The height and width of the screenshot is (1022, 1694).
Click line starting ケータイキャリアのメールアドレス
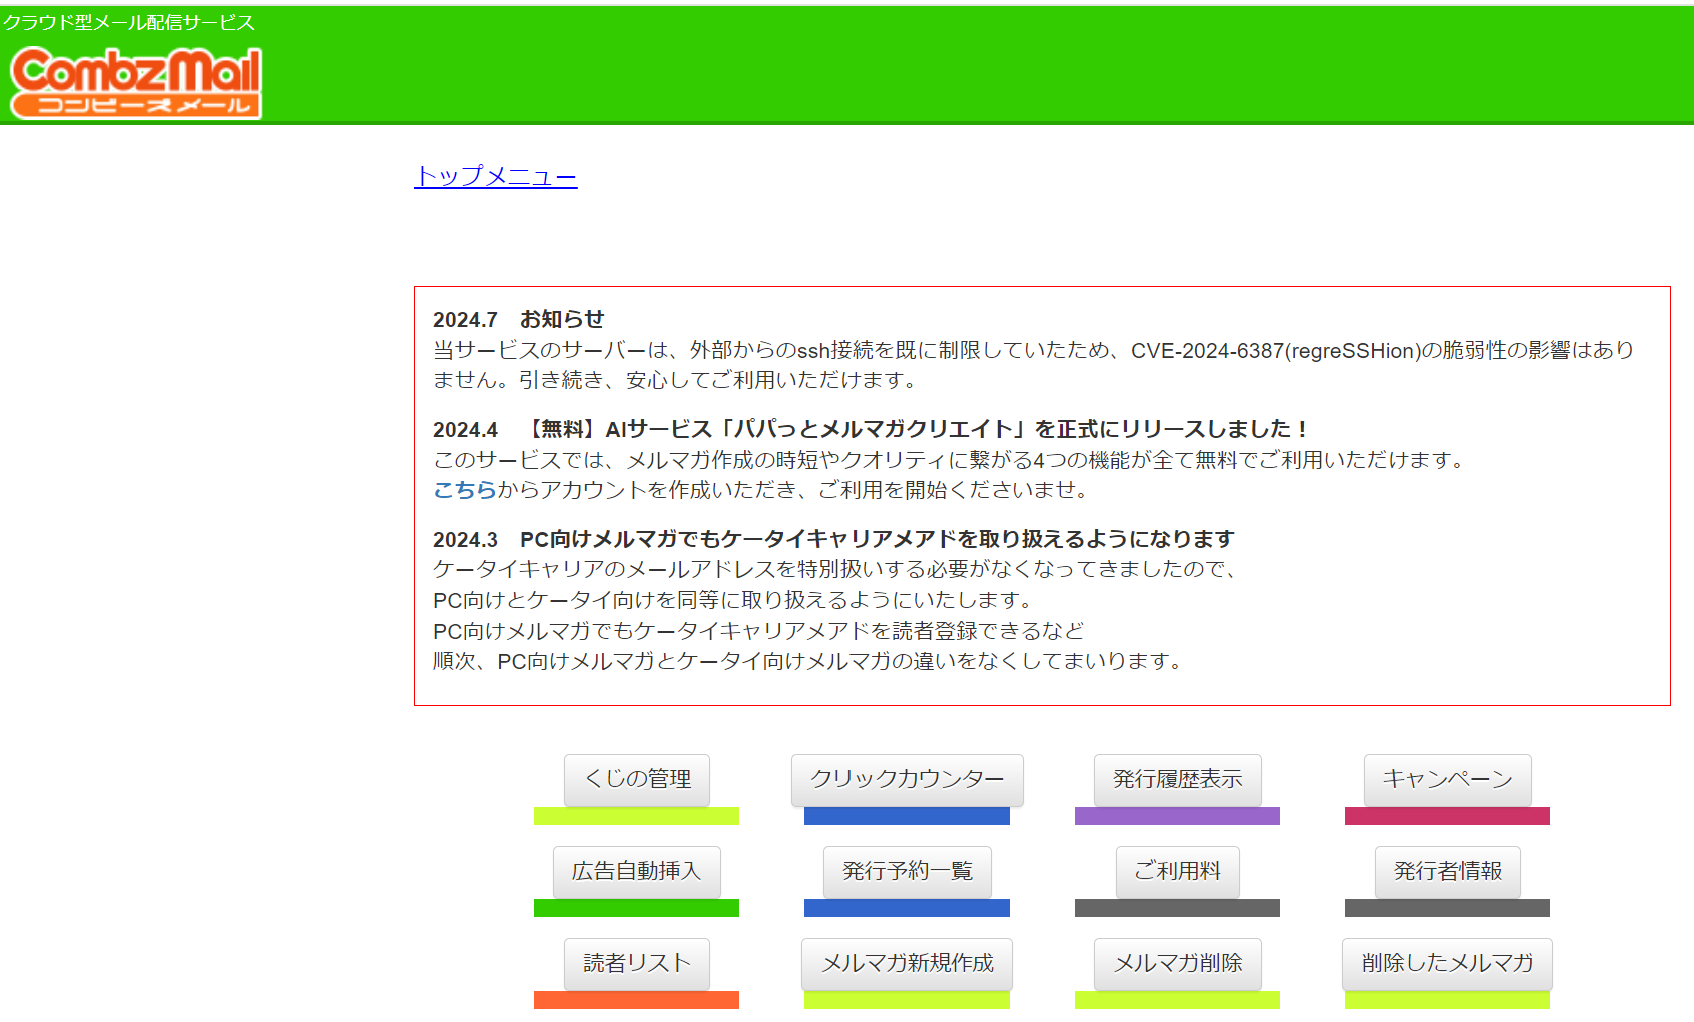[837, 569]
